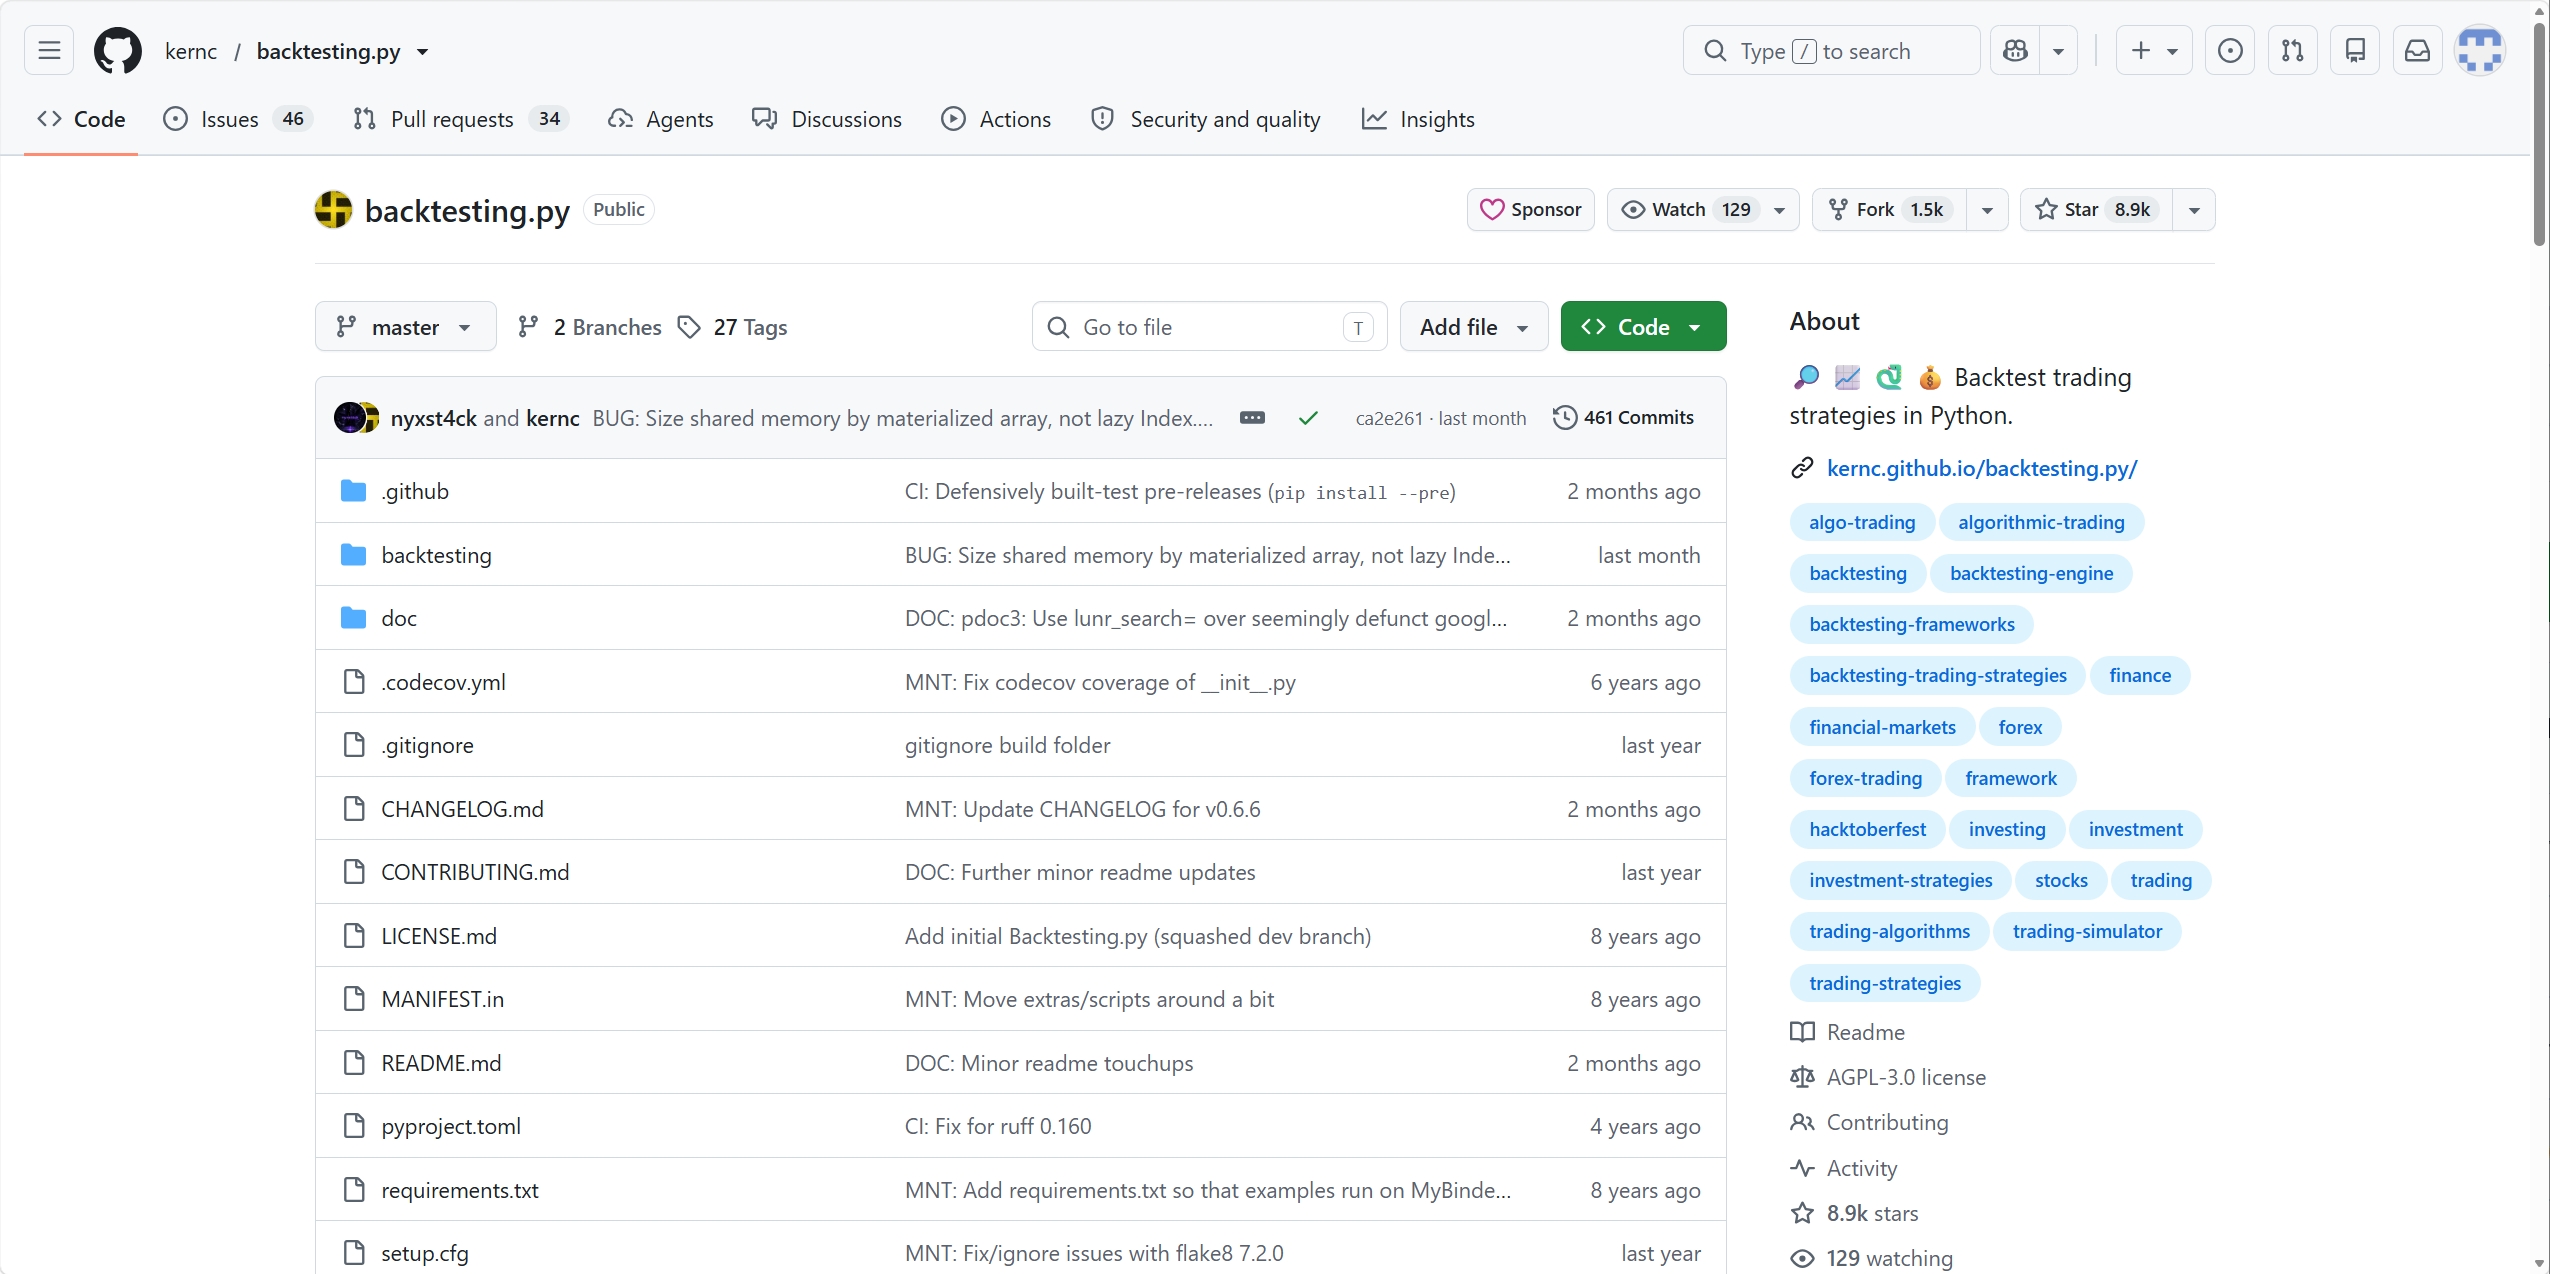Image resolution: width=2550 pixels, height=1274 pixels.
Task: Click the tag icon beside 27 Tags
Action: (x=689, y=327)
